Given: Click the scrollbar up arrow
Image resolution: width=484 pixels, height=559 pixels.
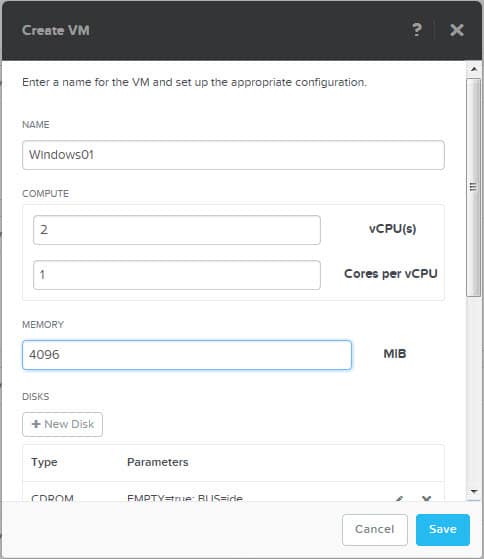Looking at the screenshot, I should point(474,69).
